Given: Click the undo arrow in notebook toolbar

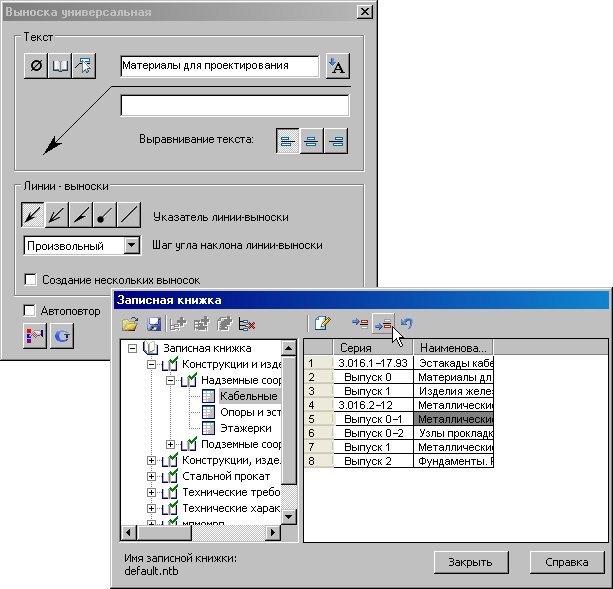Looking at the screenshot, I should (405, 324).
